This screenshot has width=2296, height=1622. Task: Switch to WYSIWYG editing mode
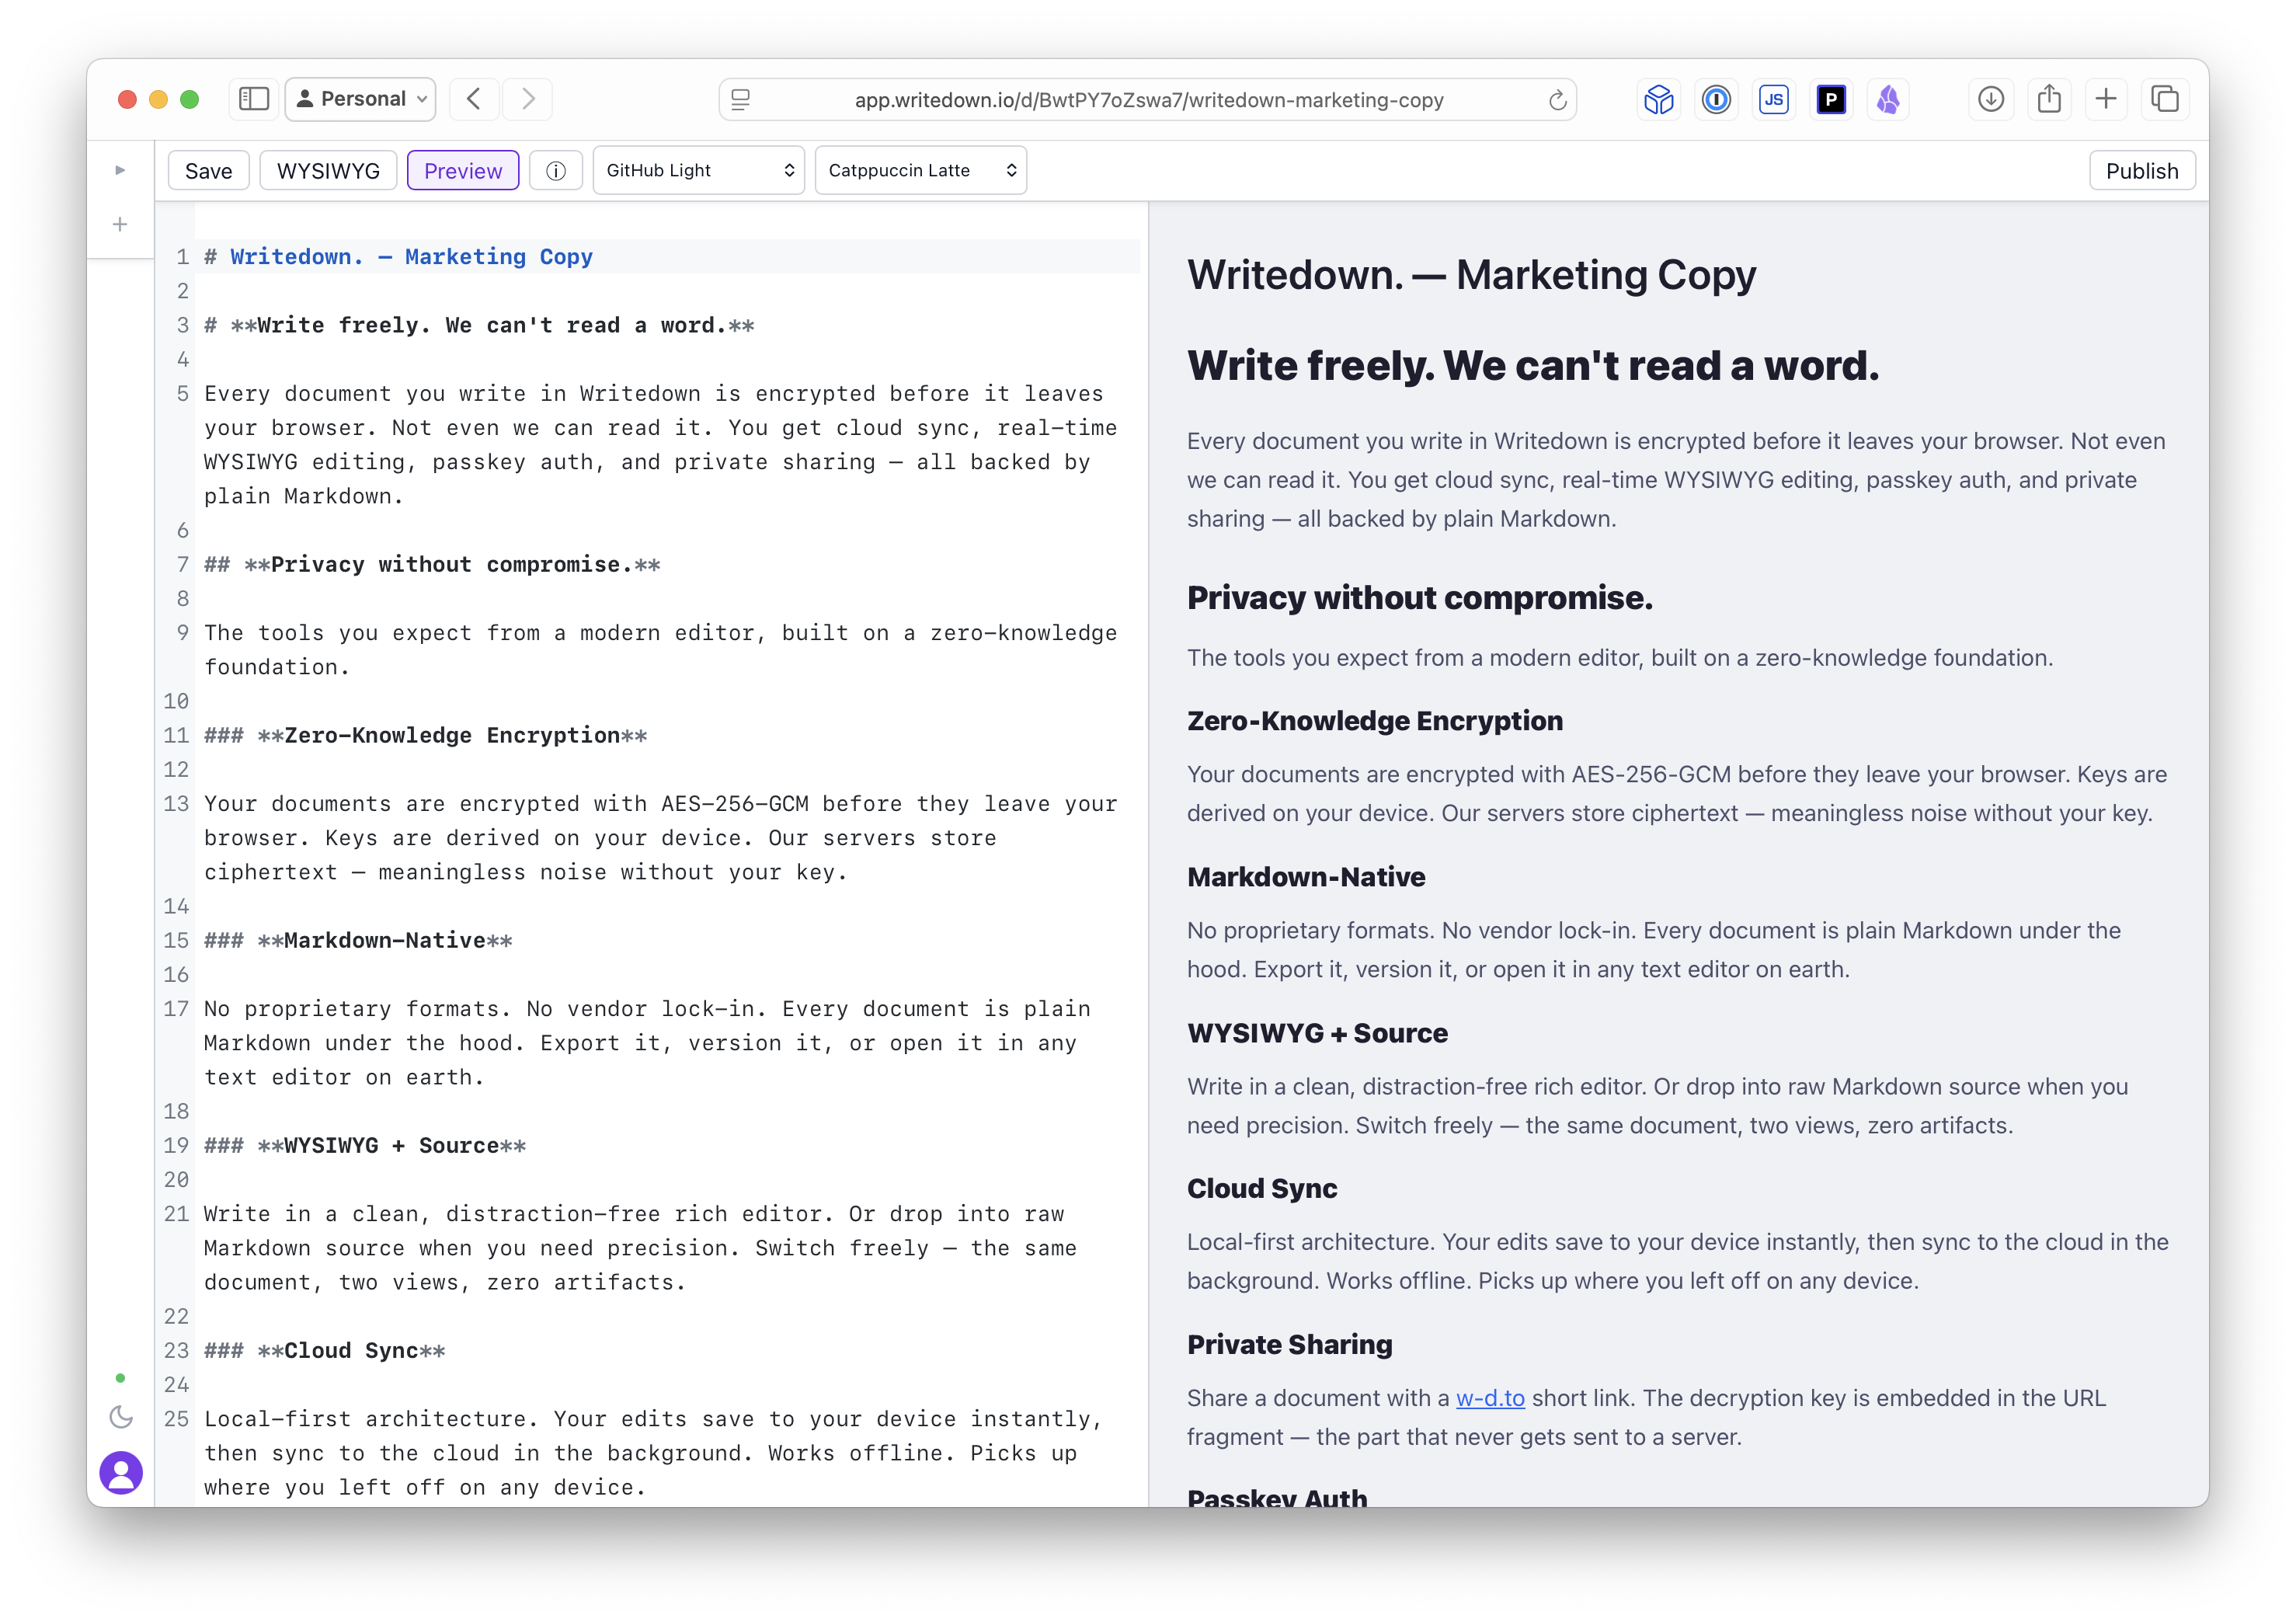point(328,170)
